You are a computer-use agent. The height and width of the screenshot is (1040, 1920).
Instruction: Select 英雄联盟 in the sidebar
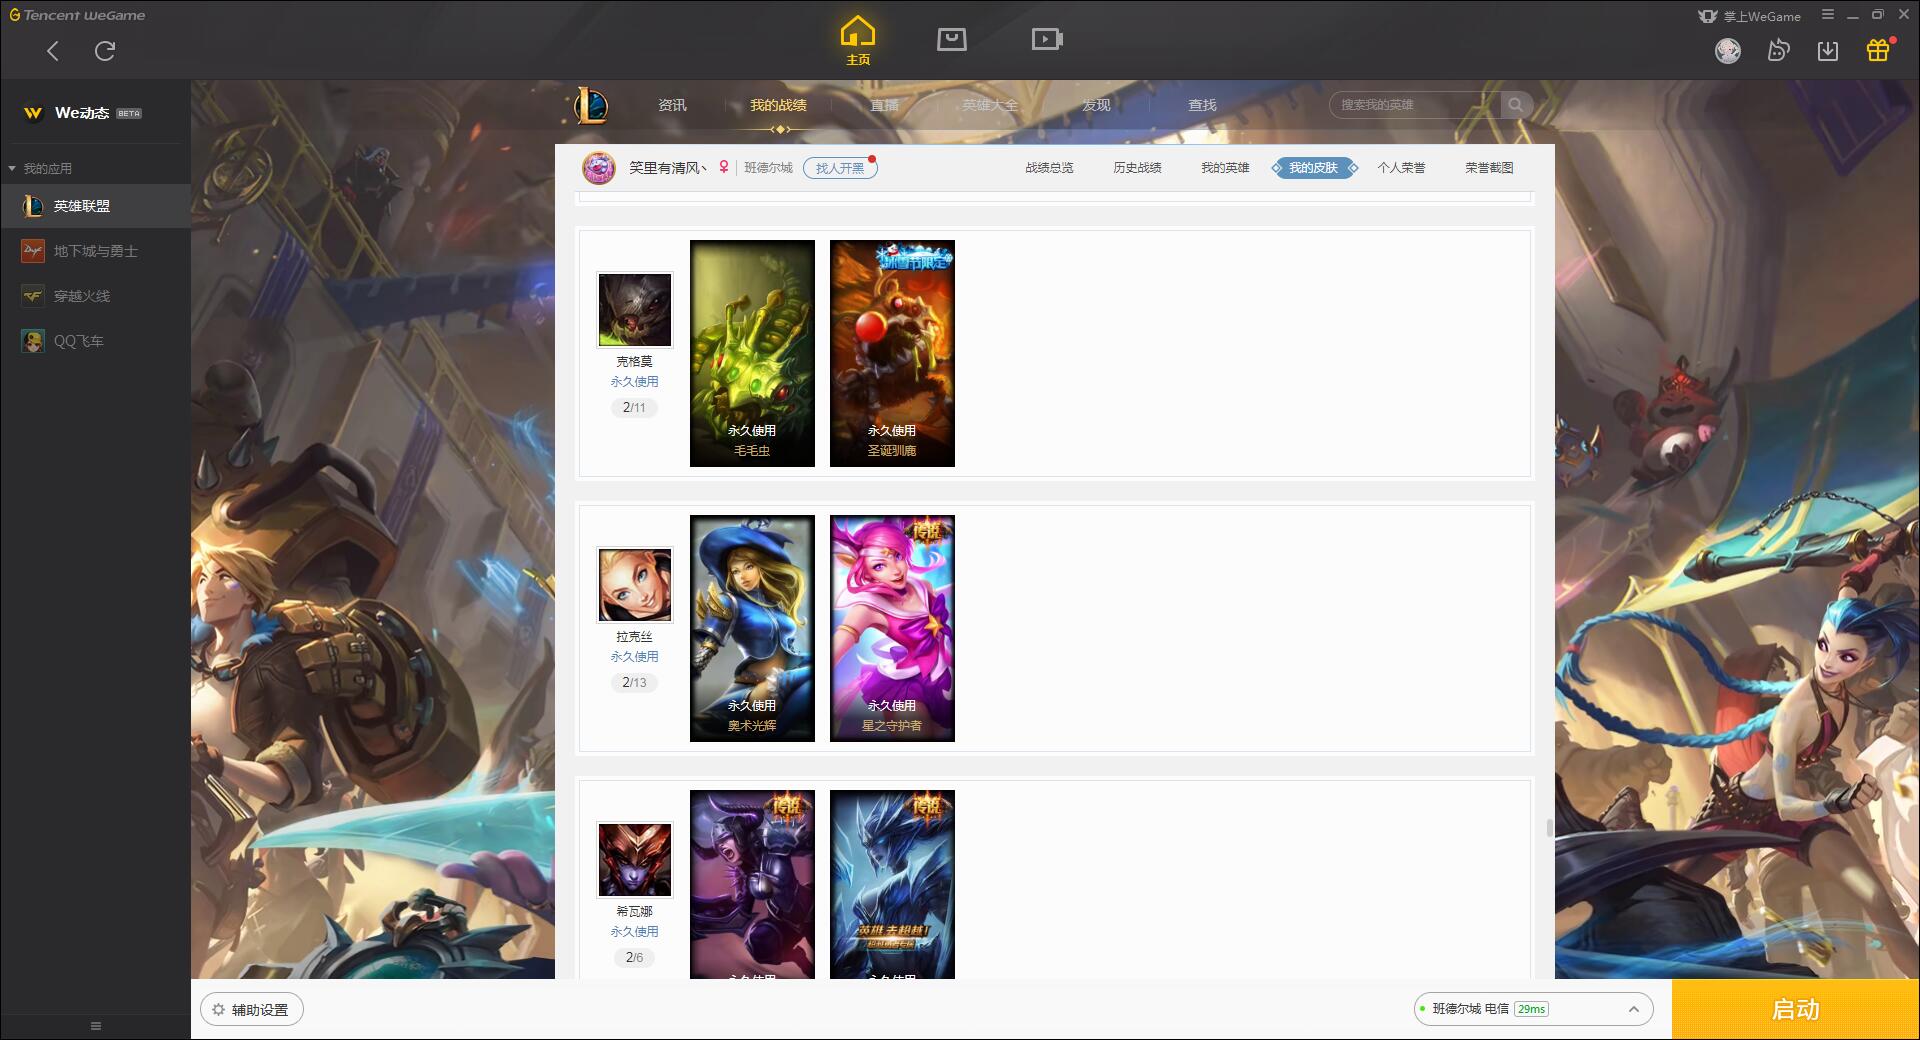[95, 206]
